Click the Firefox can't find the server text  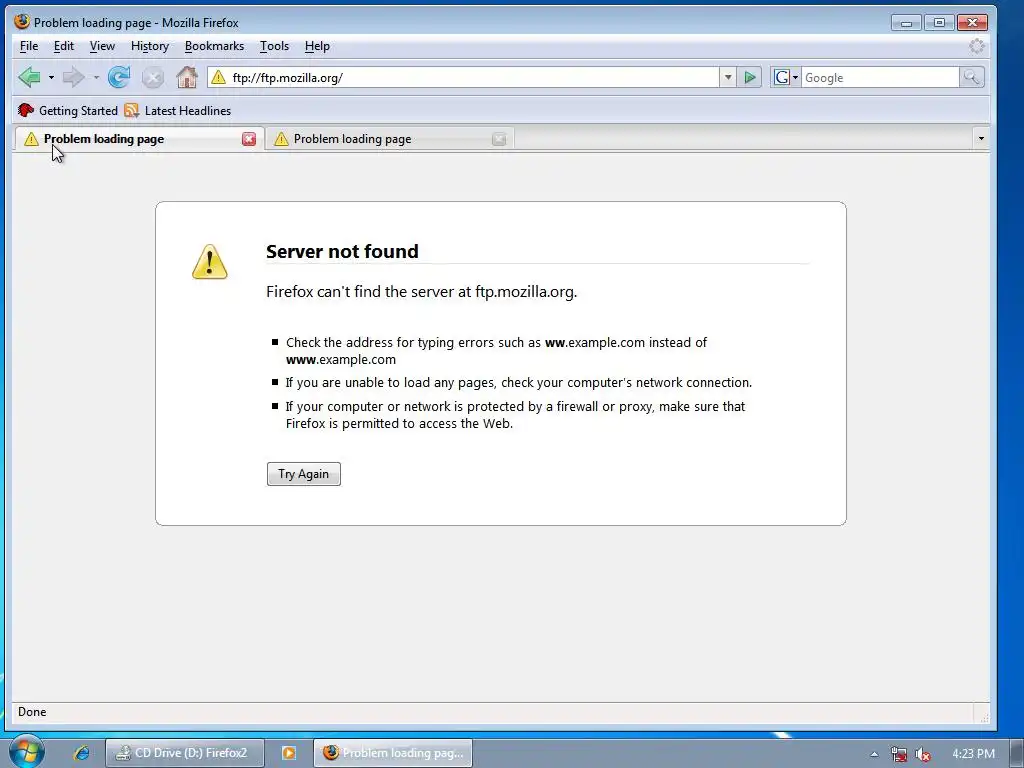[421, 292]
